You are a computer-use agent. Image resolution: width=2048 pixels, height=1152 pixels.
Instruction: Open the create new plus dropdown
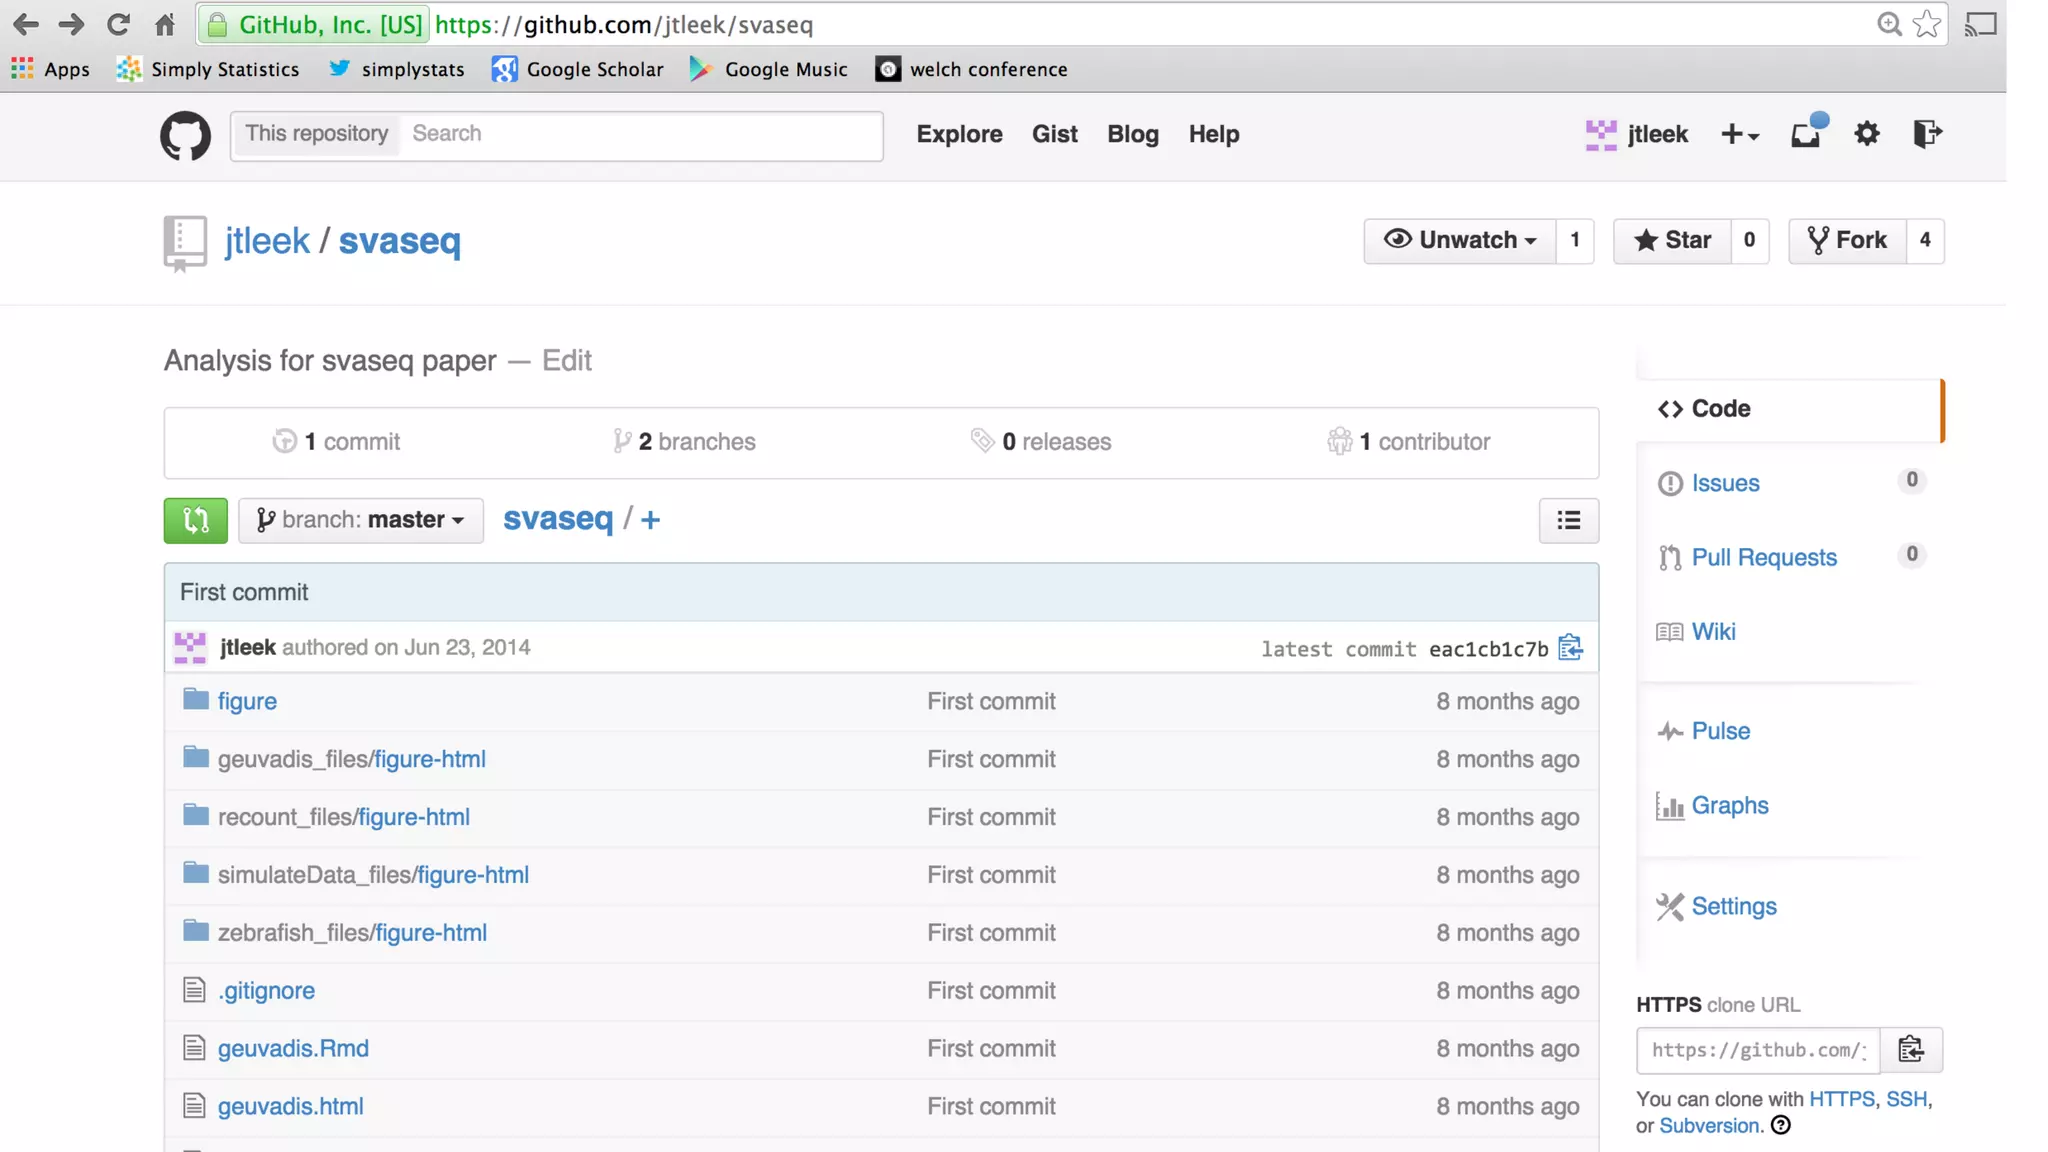click(1739, 134)
